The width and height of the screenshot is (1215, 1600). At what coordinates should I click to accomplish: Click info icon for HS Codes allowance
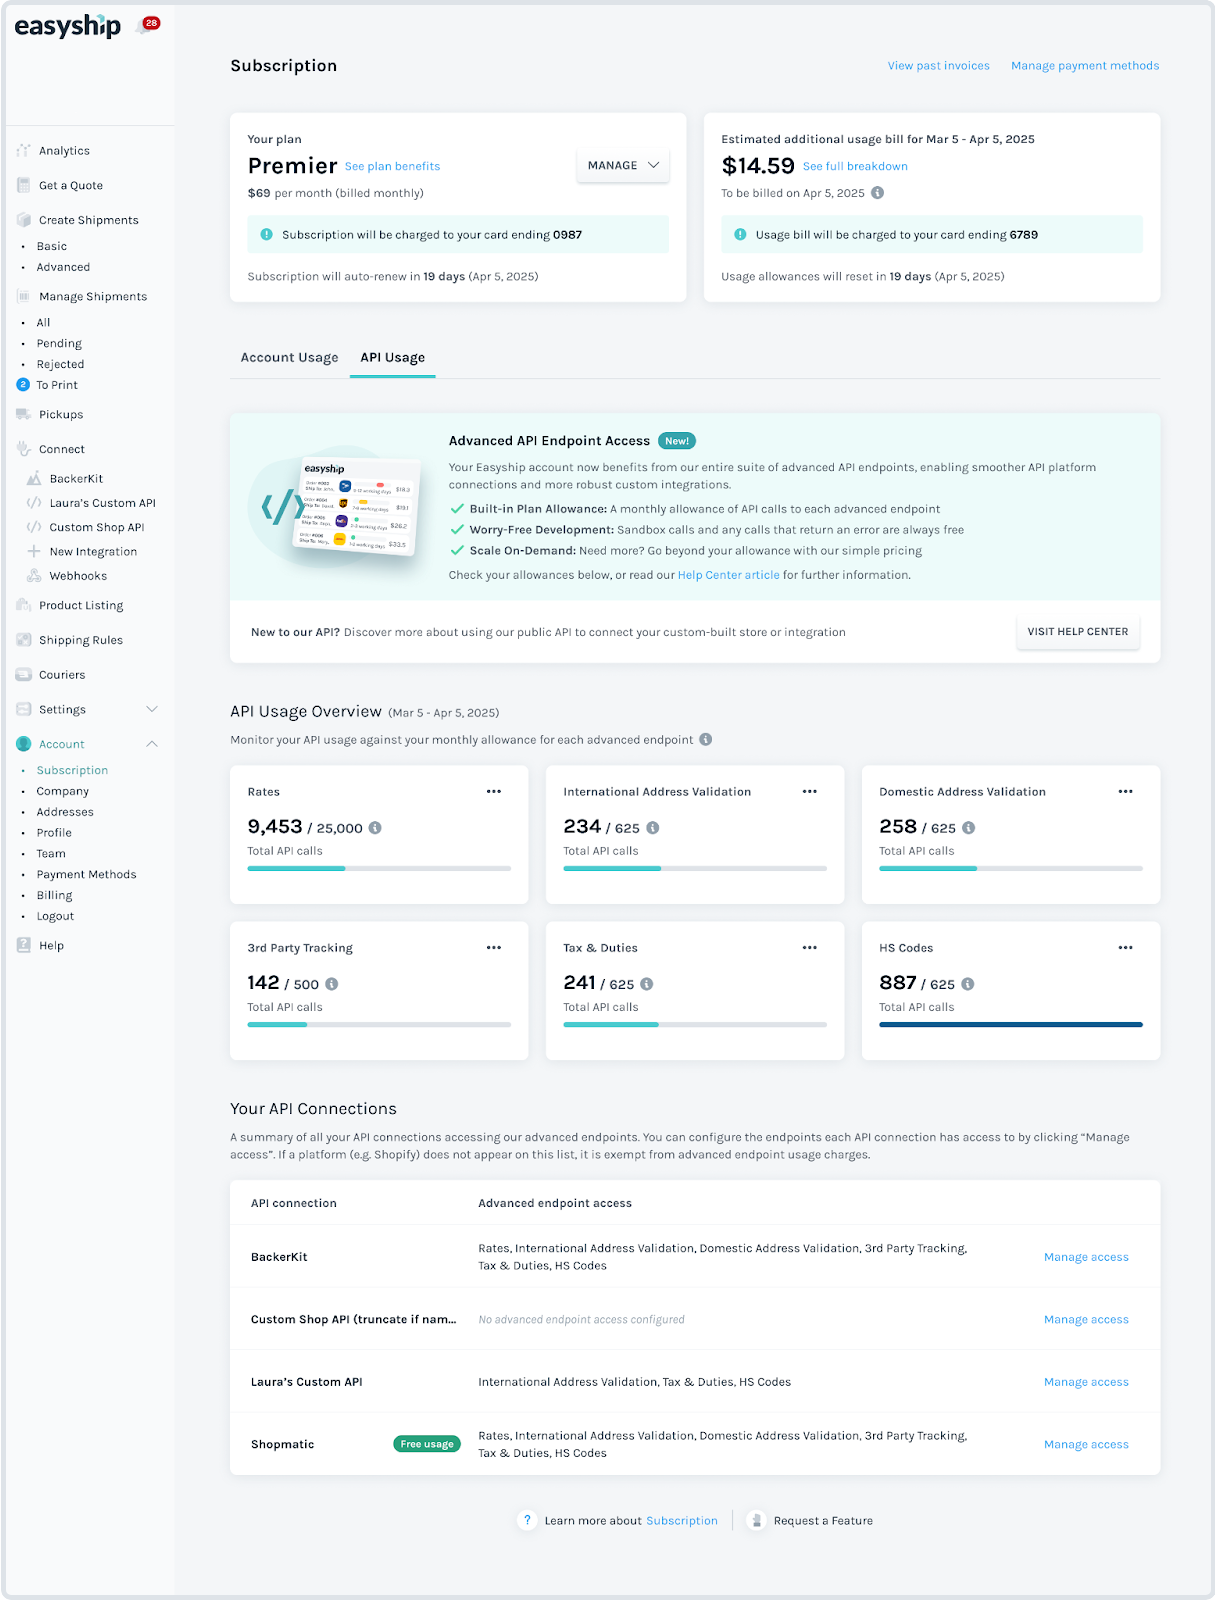pos(968,984)
